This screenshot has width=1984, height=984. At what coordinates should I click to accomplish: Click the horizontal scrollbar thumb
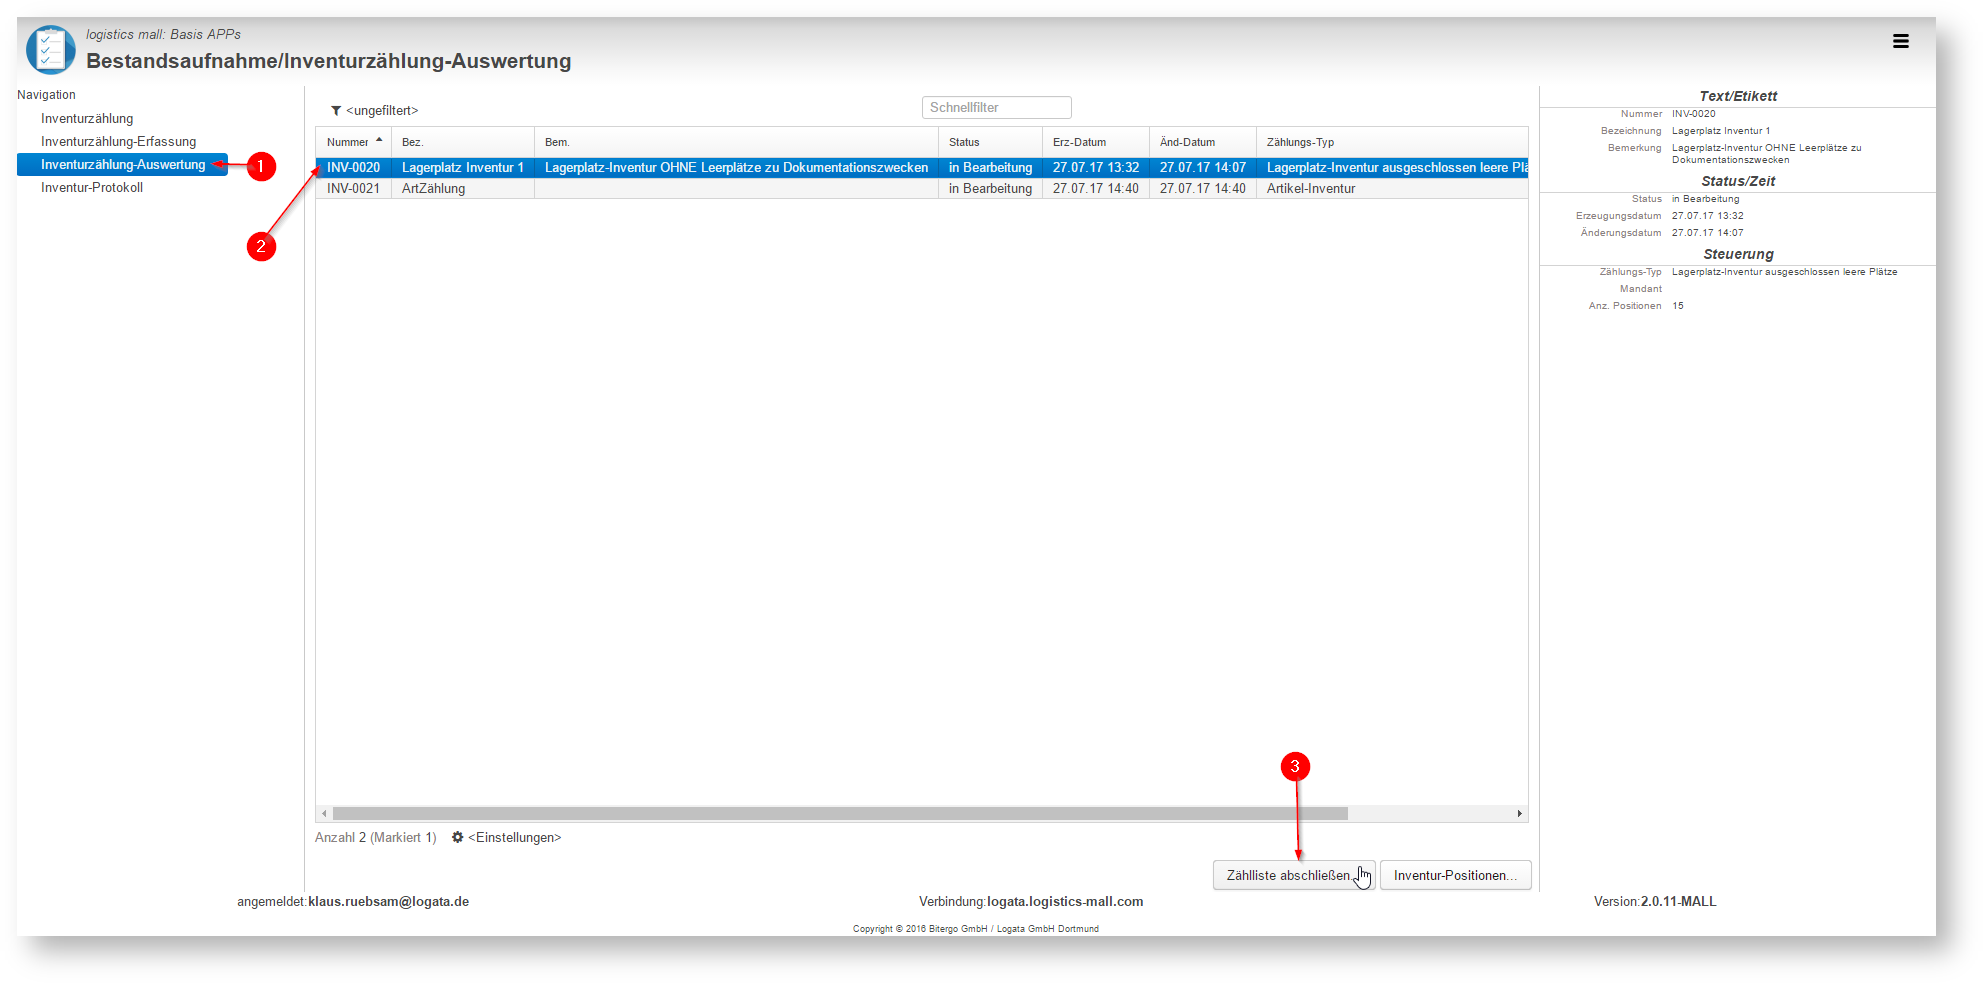[x=840, y=814]
